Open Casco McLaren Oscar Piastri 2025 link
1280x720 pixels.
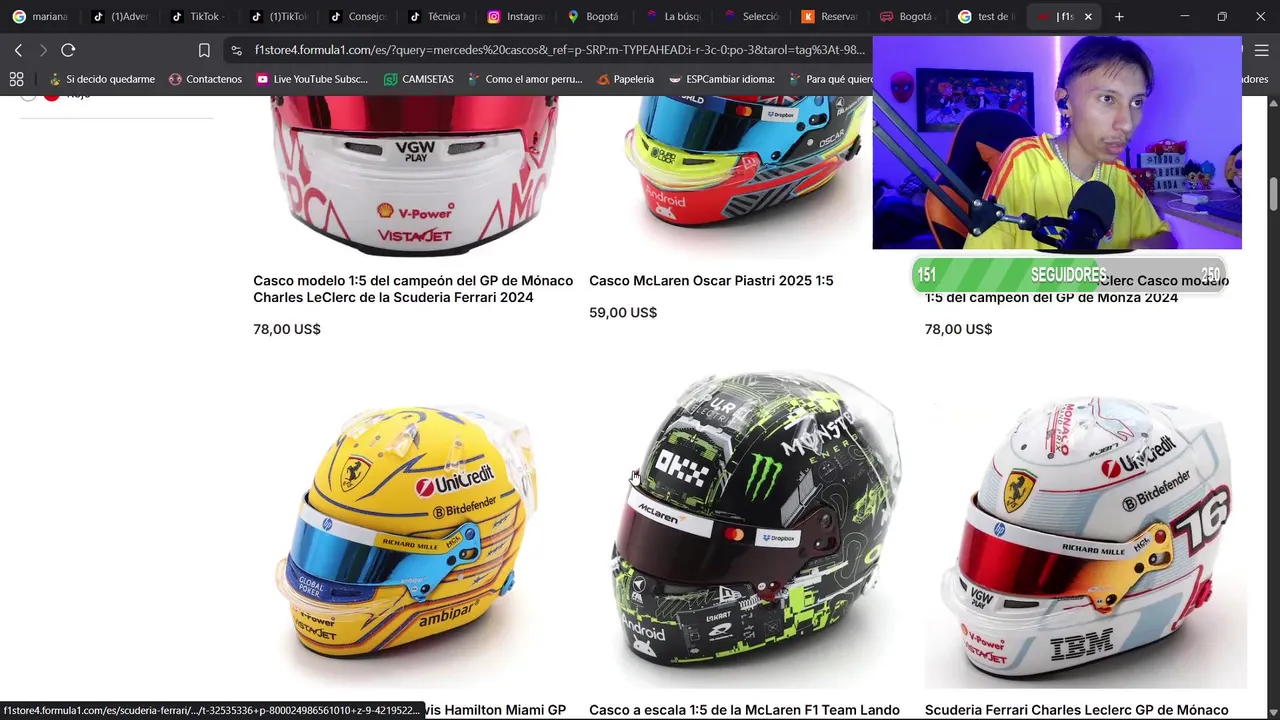711,281
